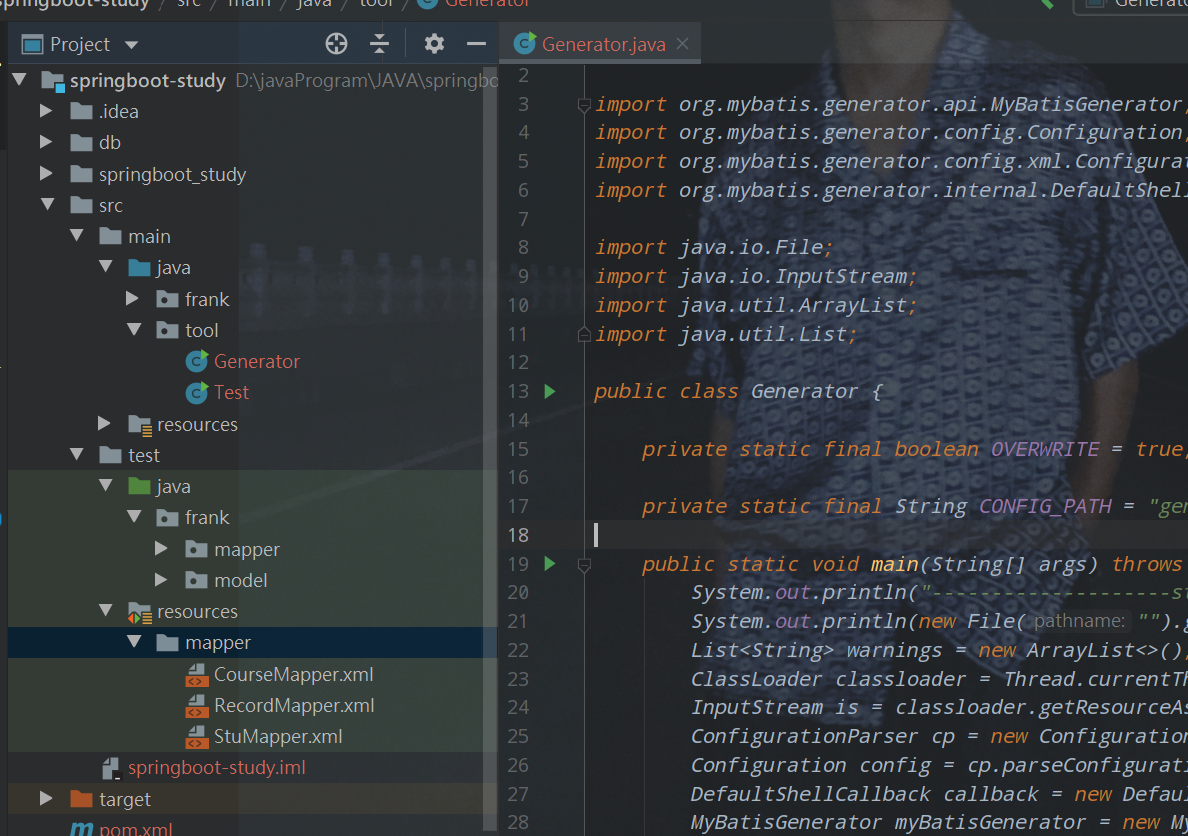Image resolution: width=1188 pixels, height=836 pixels.
Task: Click the model package icon
Action: click(196, 580)
